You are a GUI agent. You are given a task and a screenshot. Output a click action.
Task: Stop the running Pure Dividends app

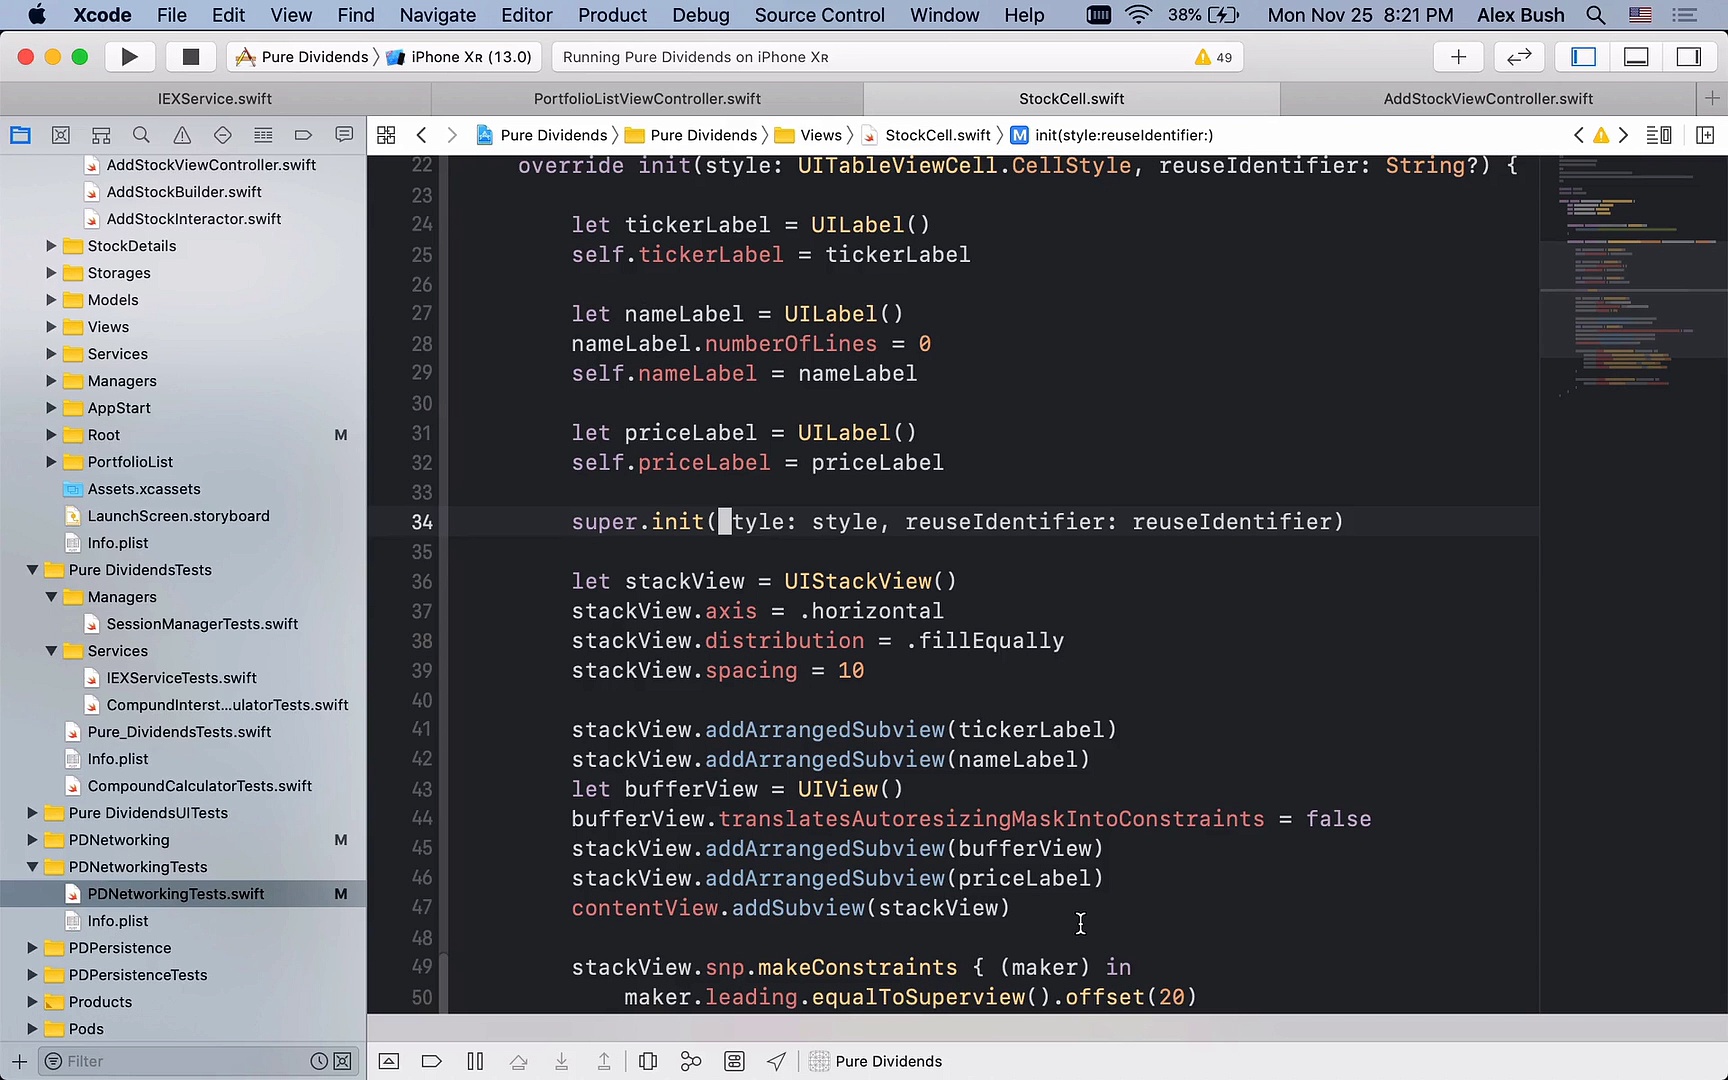click(x=190, y=57)
